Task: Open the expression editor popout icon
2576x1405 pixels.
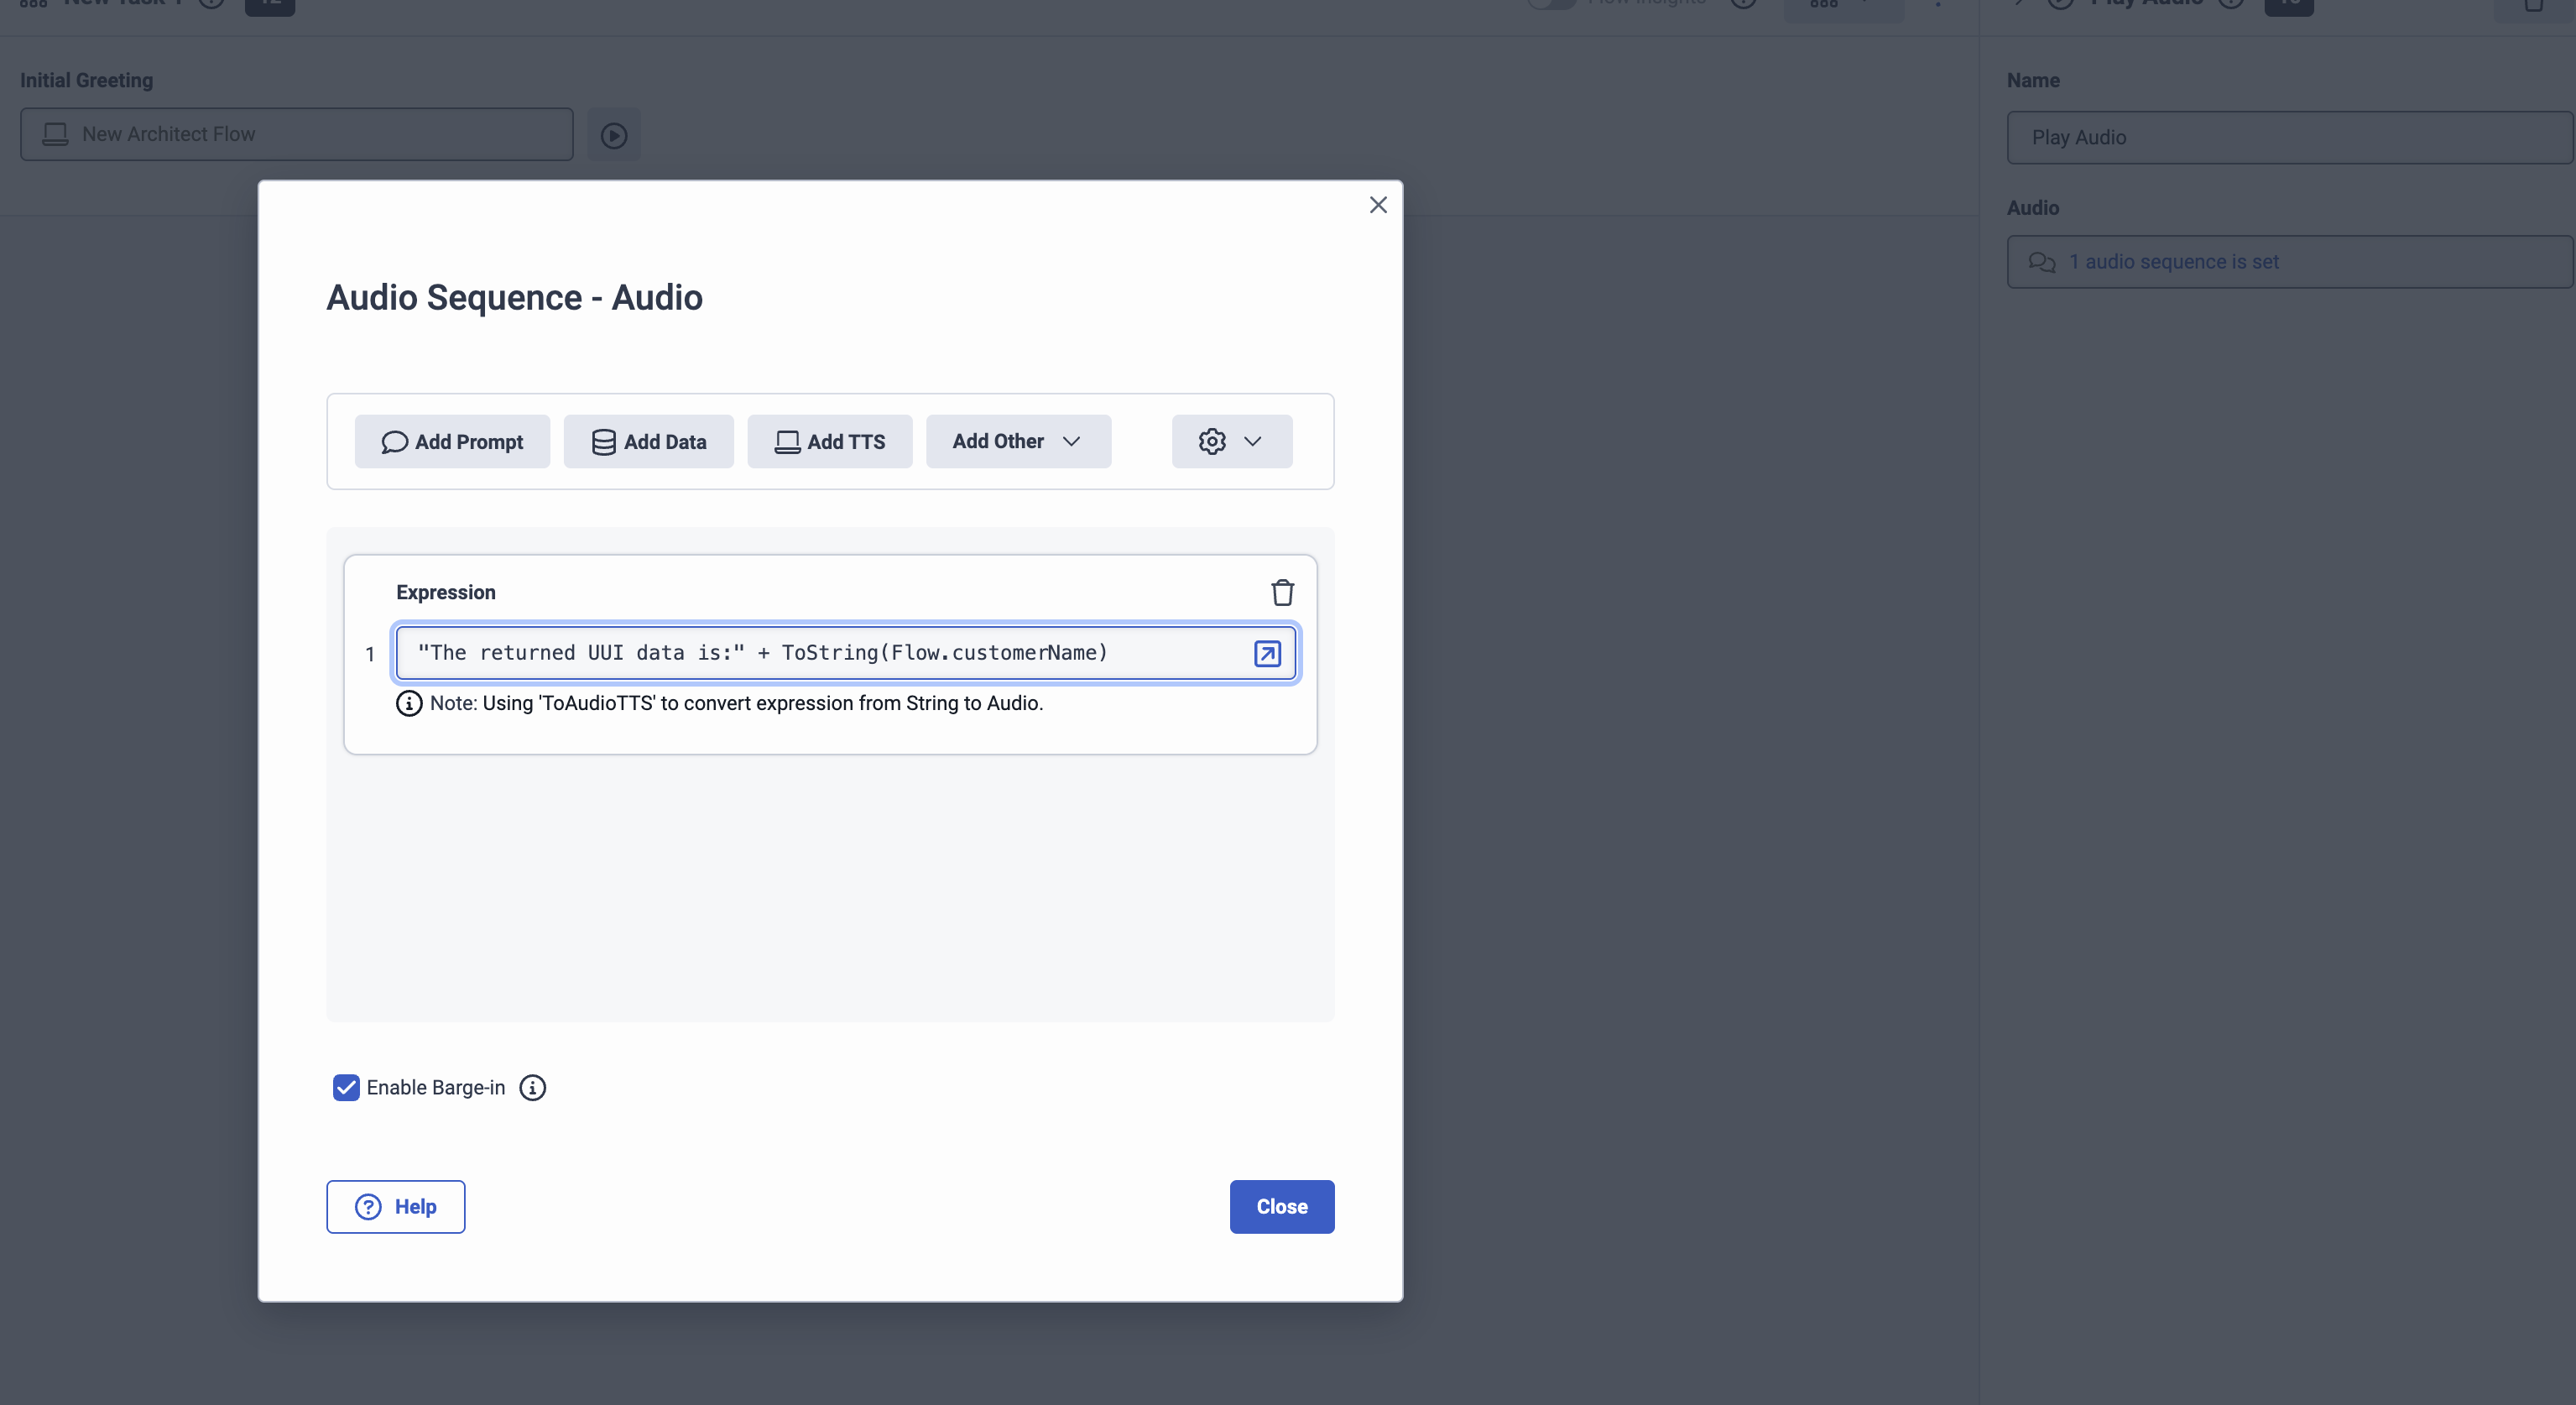Action: 1267,653
